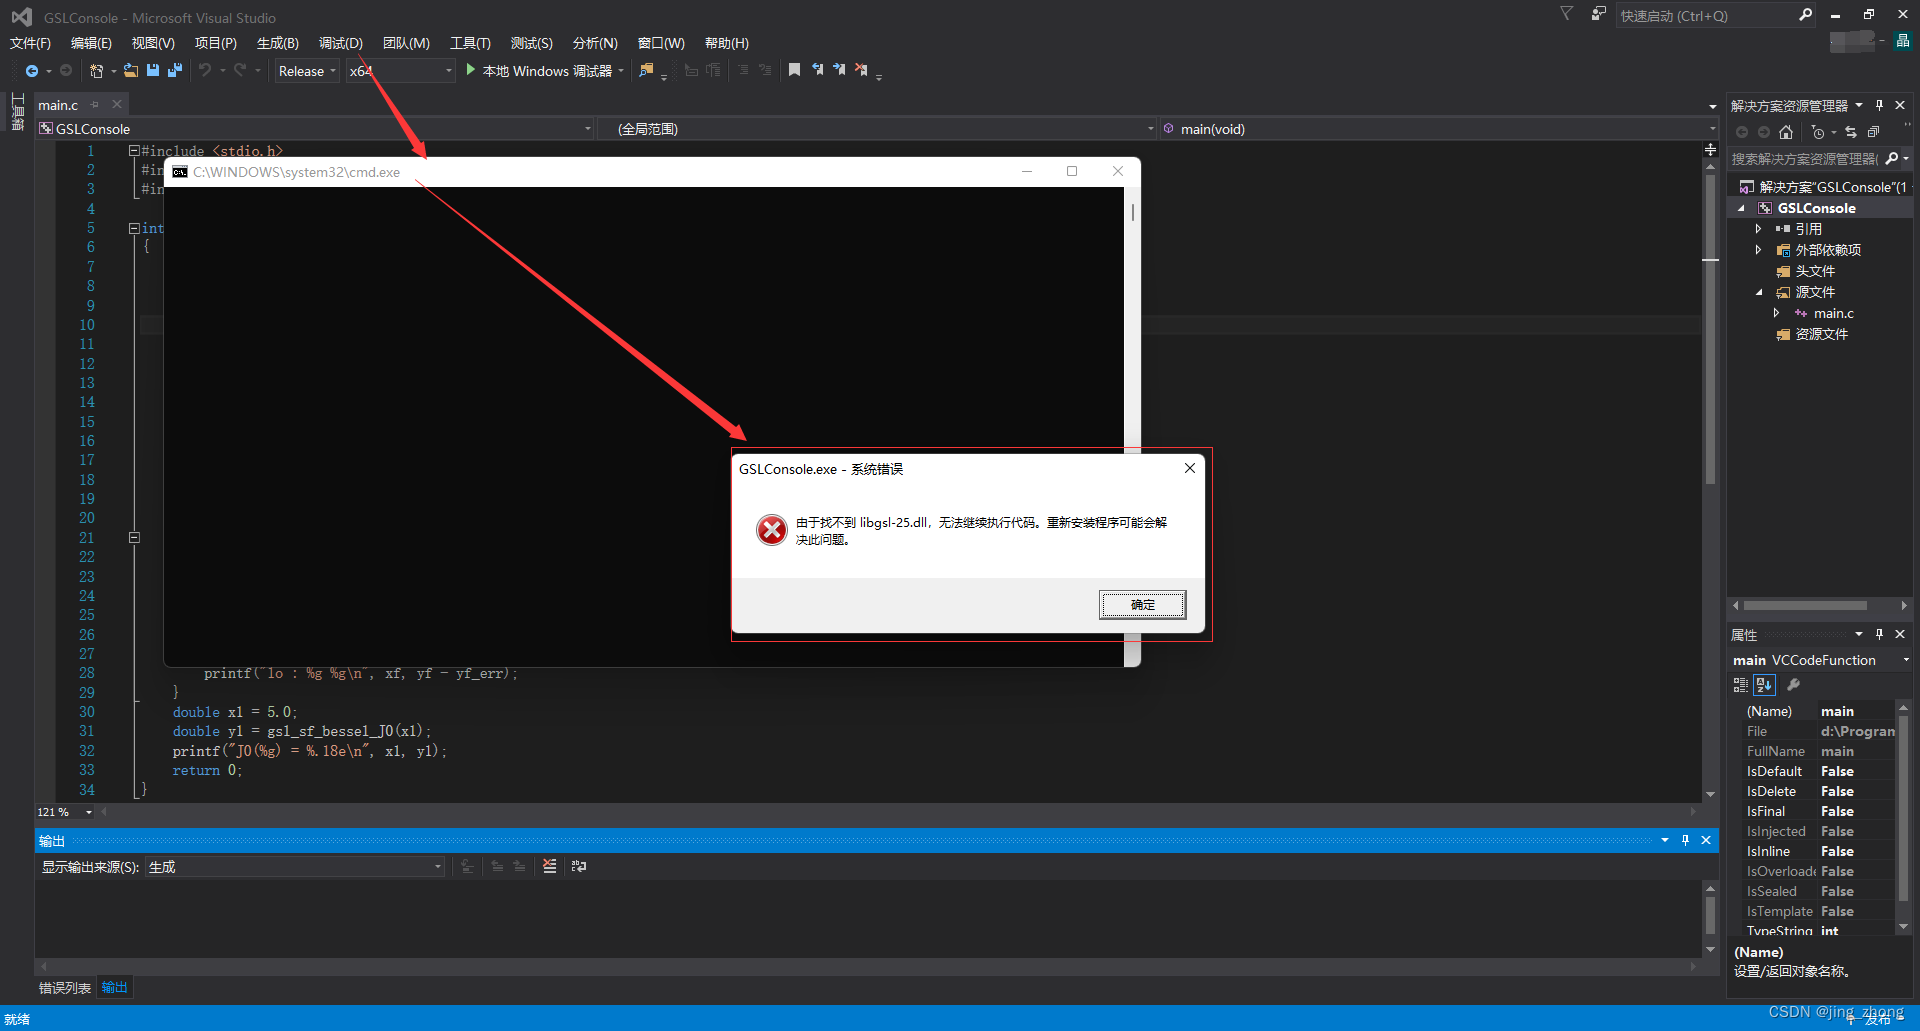1920x1031 pixels.
Task: Click the save all icon
Action: (175, 71)
